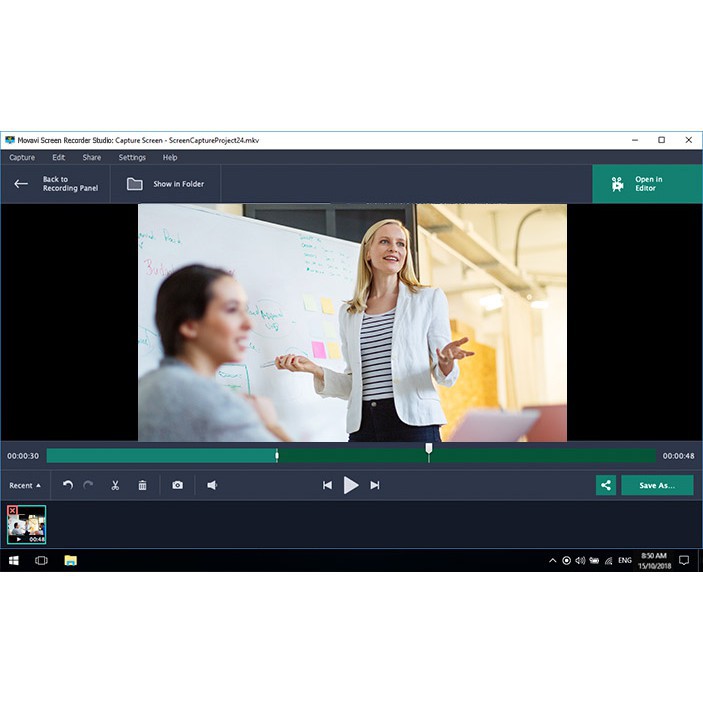The height and width of the screenshot is (703, 703).
Task: Click the Save As button
Action: (x=657, y=485)
